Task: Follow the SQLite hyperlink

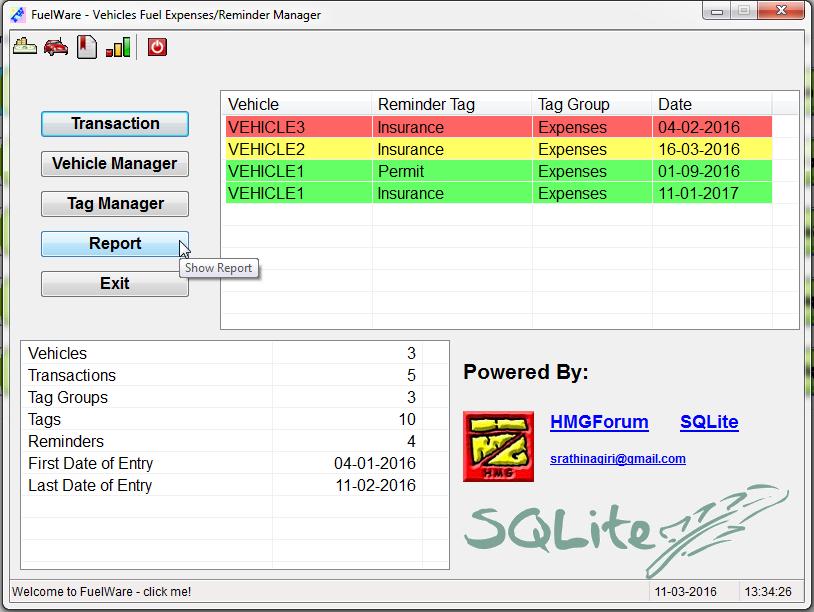Action: pos(709,422)
